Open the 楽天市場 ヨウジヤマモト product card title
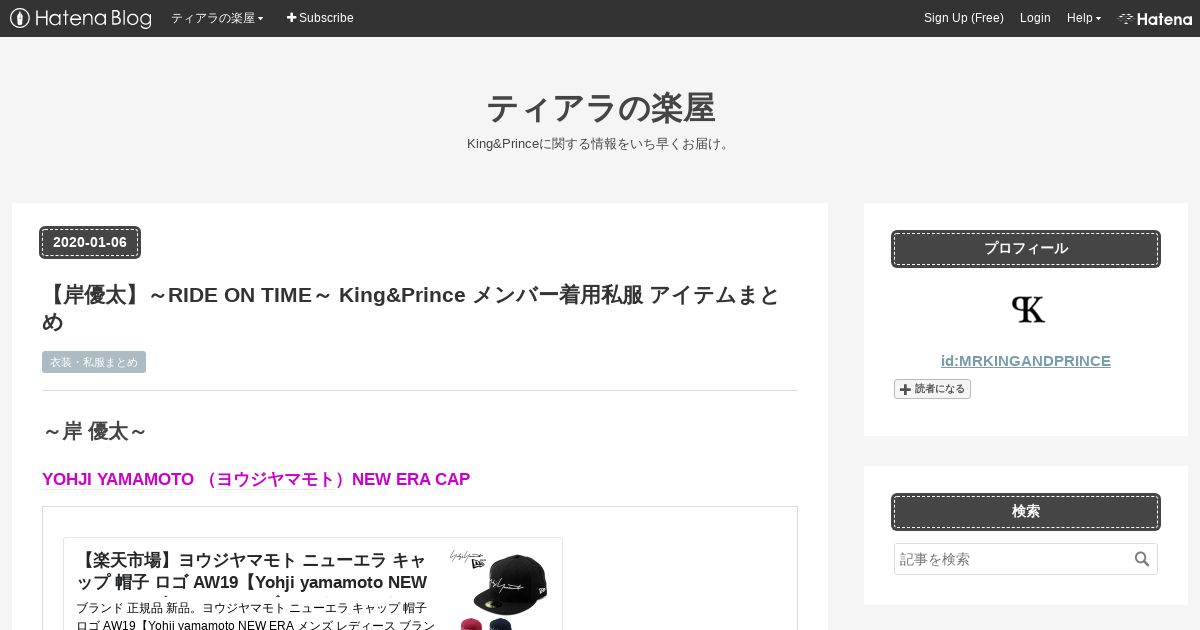This screenshot has height=630, width=1200. point(252,571)
